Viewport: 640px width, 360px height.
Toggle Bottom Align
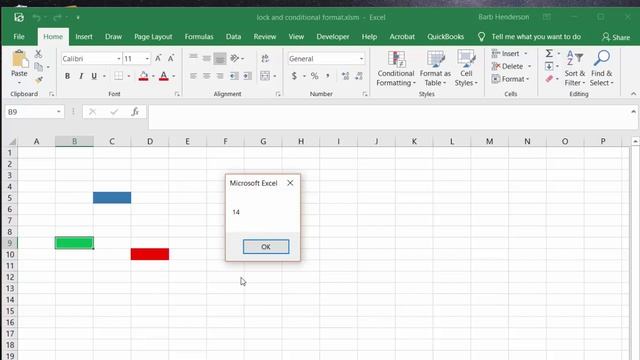(x=220, y=58)
